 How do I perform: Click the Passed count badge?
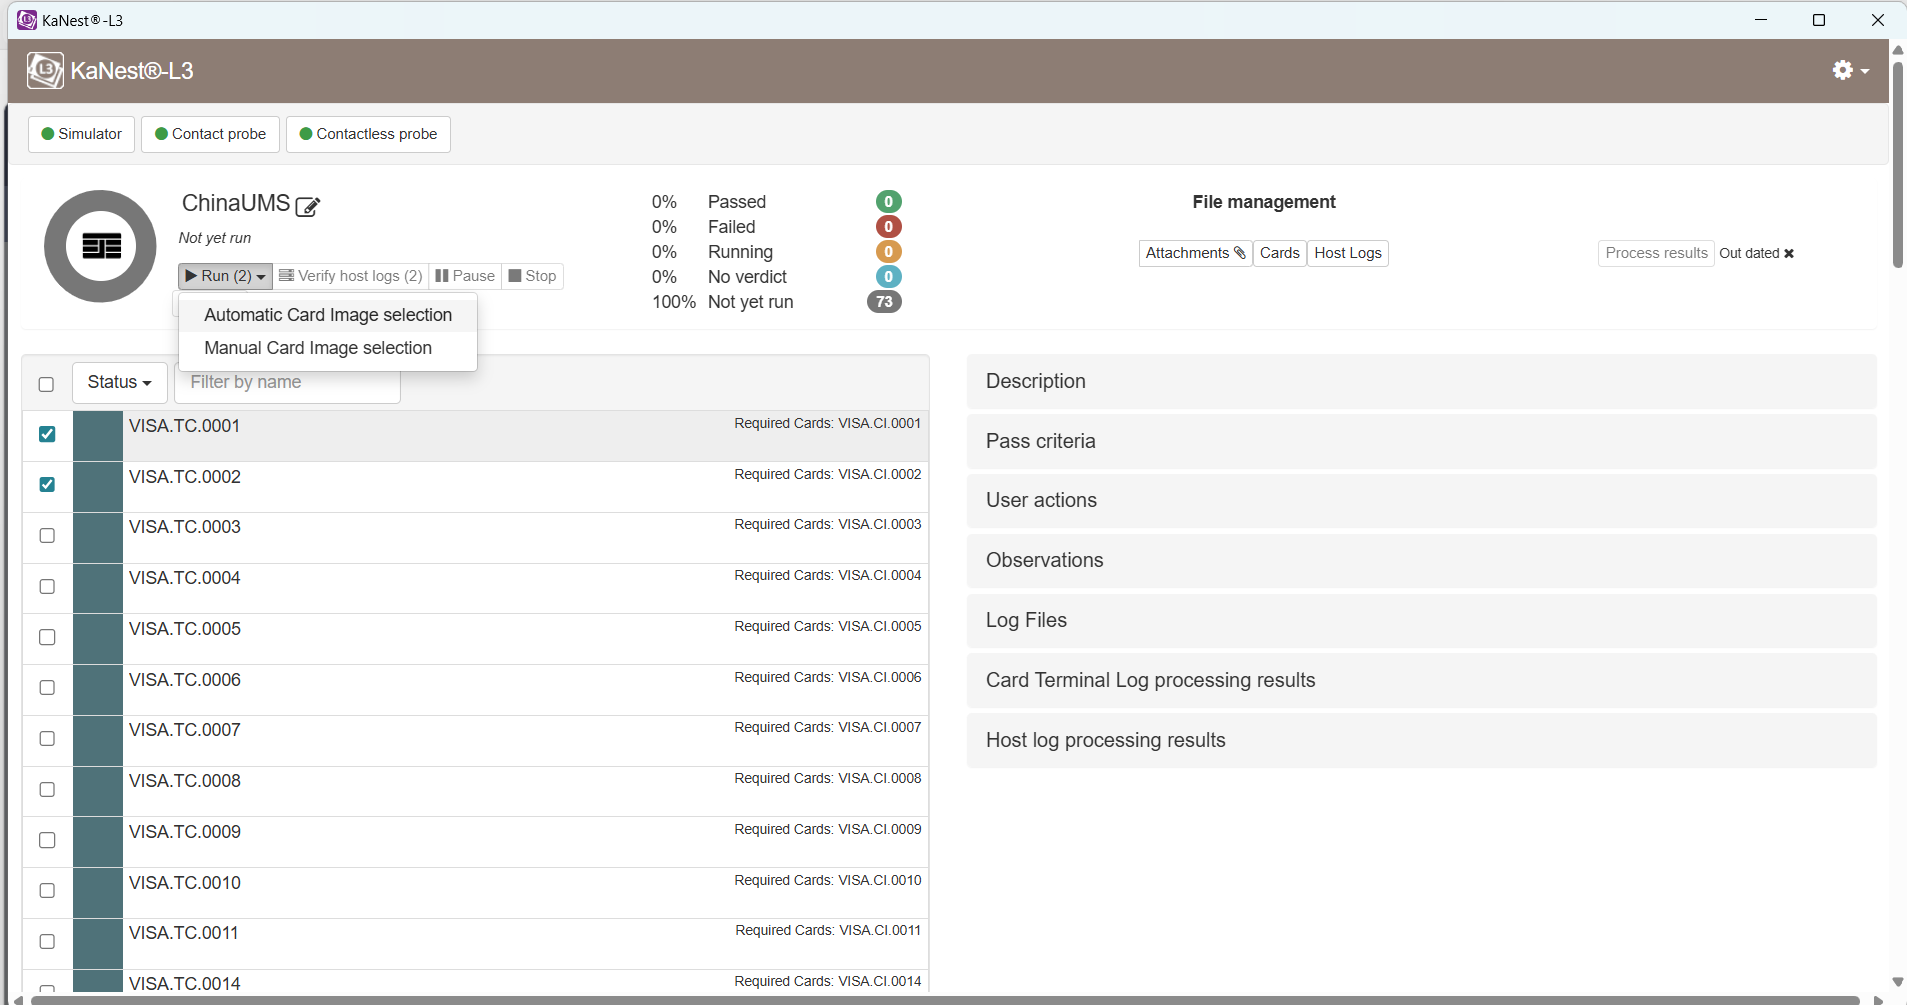pos(888,202)
